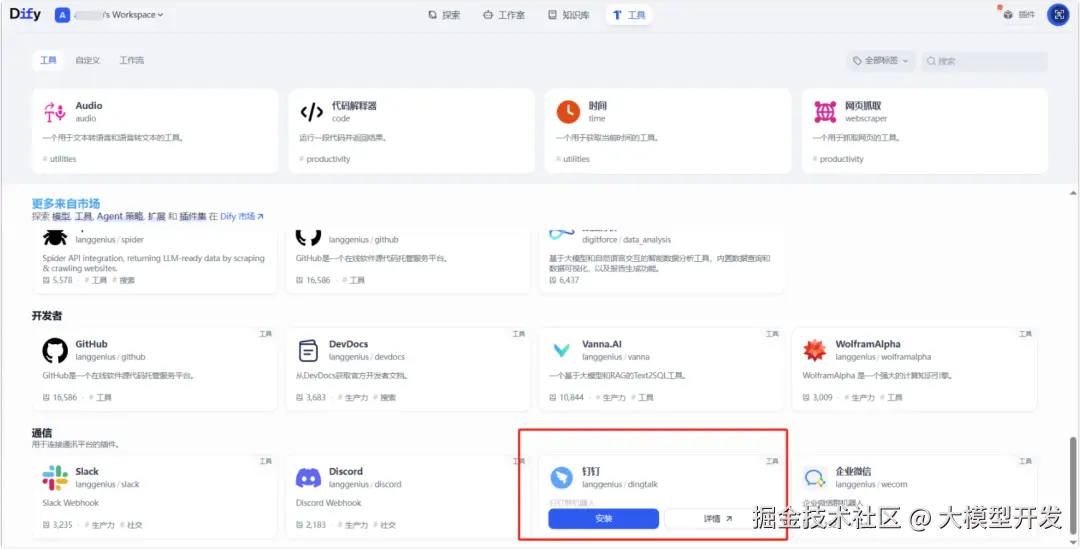Click the 3,683 download count on DevDocs
The width and height of the screenshot is (1080, 549).
316,397
